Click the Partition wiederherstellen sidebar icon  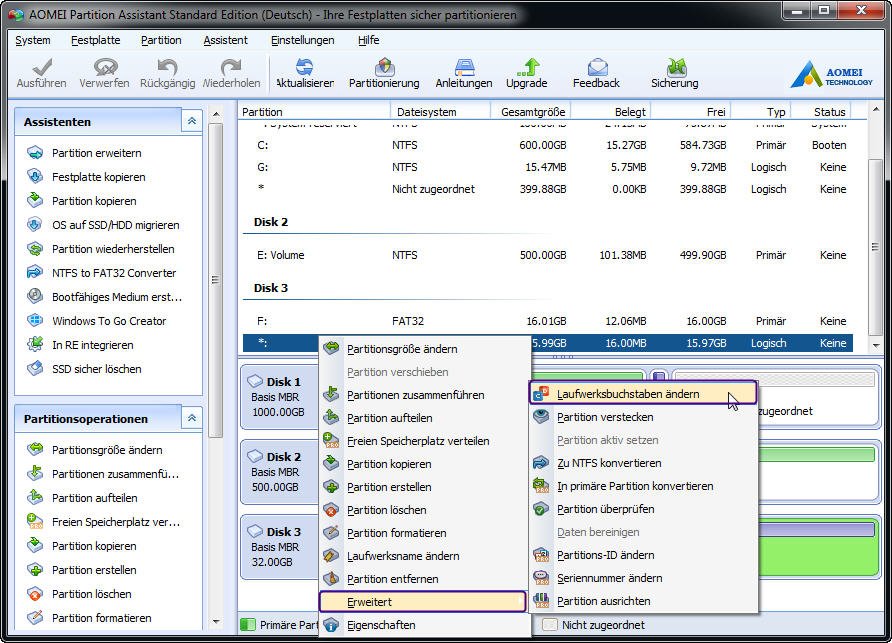[35, 249]
